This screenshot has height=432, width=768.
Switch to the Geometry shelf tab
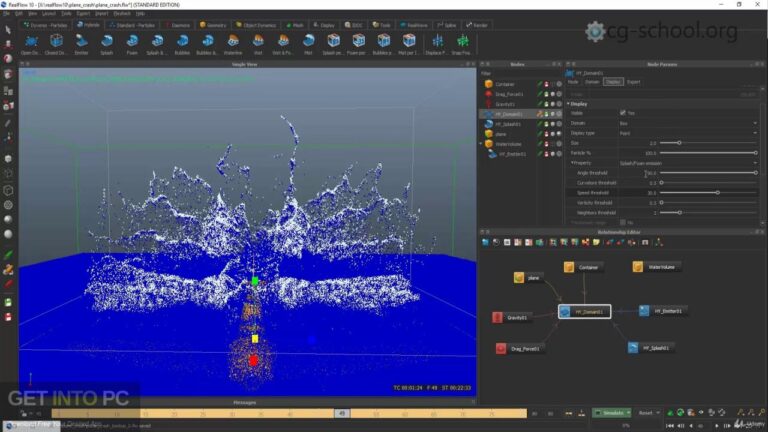point(213,25)
